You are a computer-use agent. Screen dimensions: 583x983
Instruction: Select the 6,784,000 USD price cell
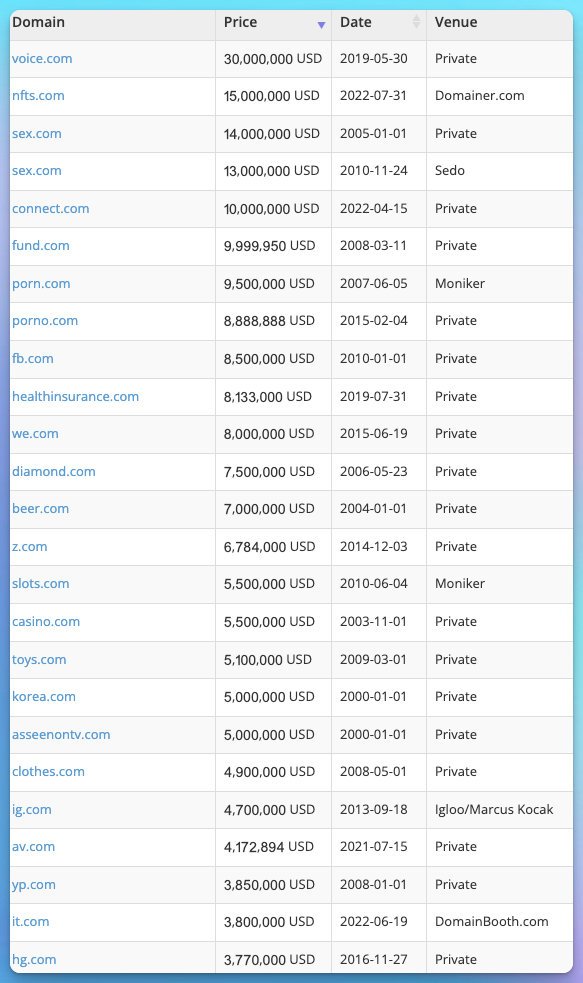270,546
